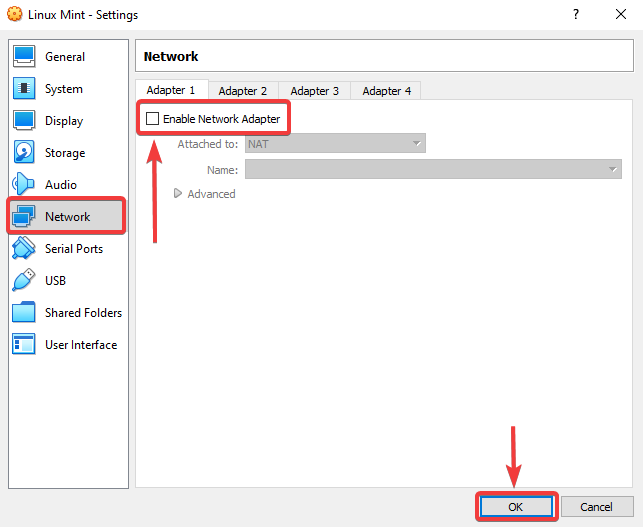Click the question mark help button
This screenshot has width=643, height=527.
pyautogui.click(x=576, y=14)
